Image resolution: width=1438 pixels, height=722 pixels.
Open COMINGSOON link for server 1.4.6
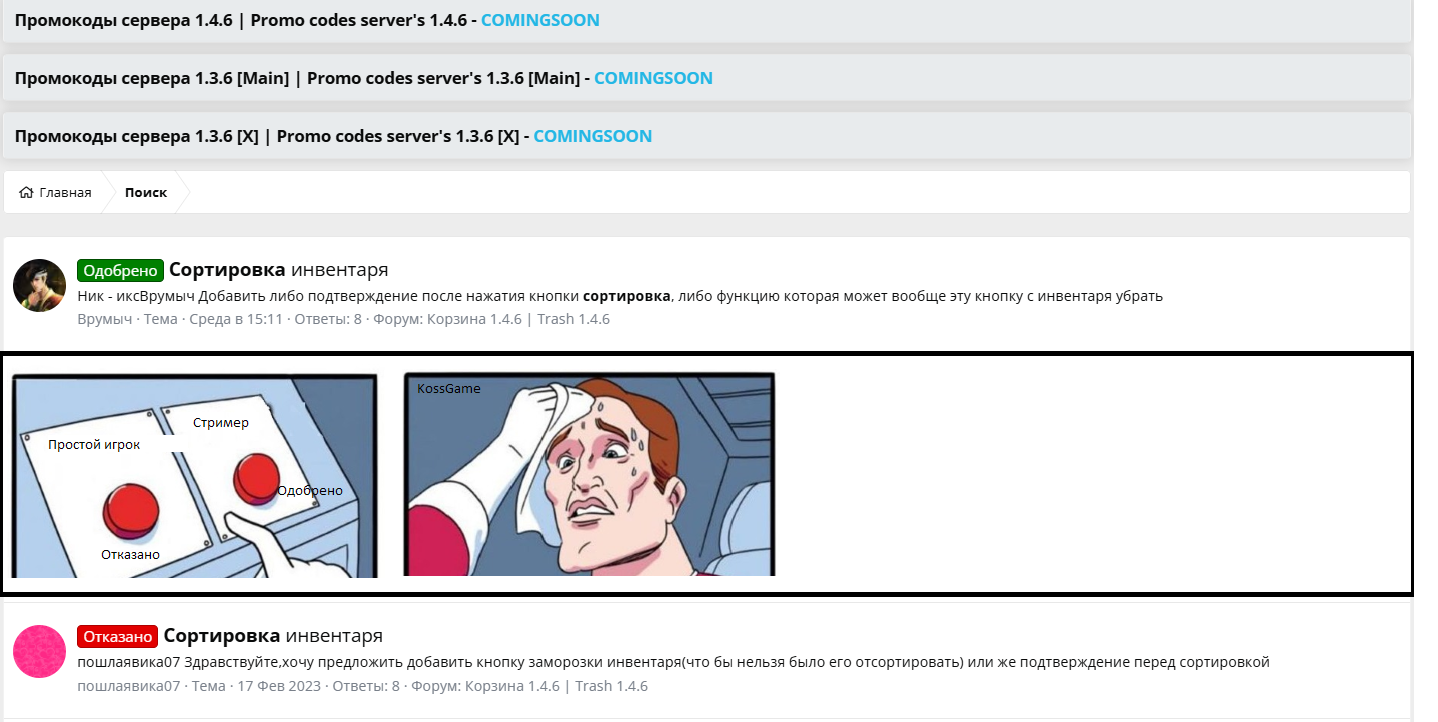540,20
